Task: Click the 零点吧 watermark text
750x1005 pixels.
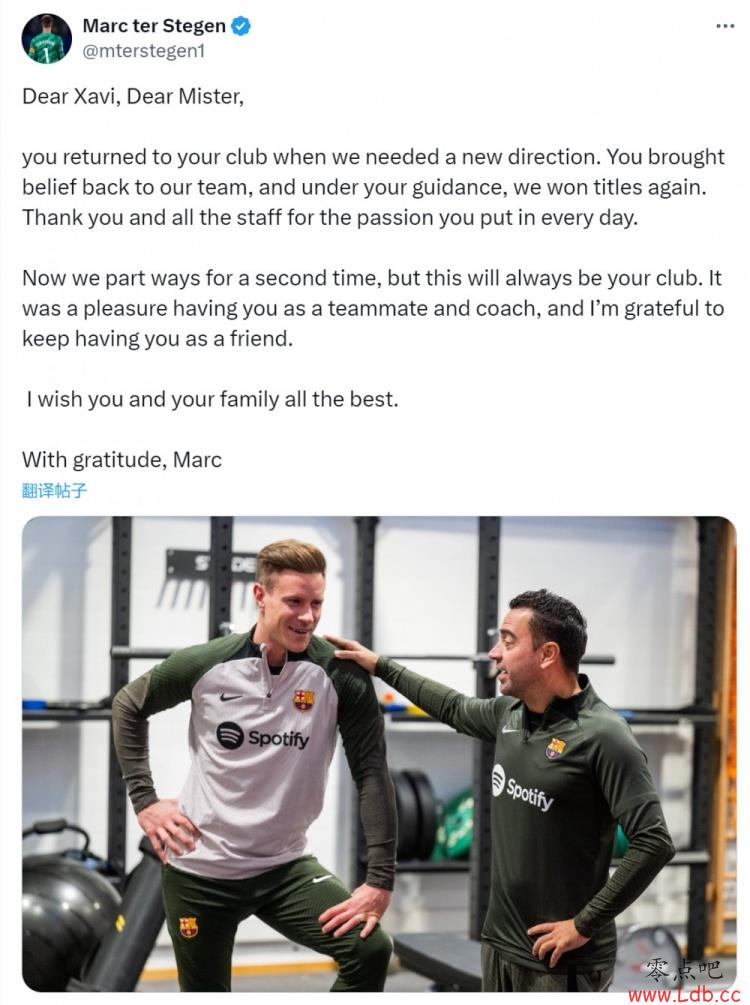Action: click(x=683, y=969)
